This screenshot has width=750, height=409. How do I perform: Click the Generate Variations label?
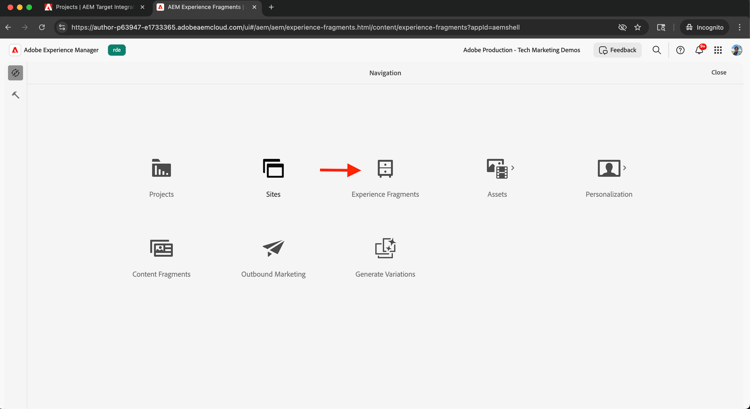pyautogui.click(x=385, y=274)
